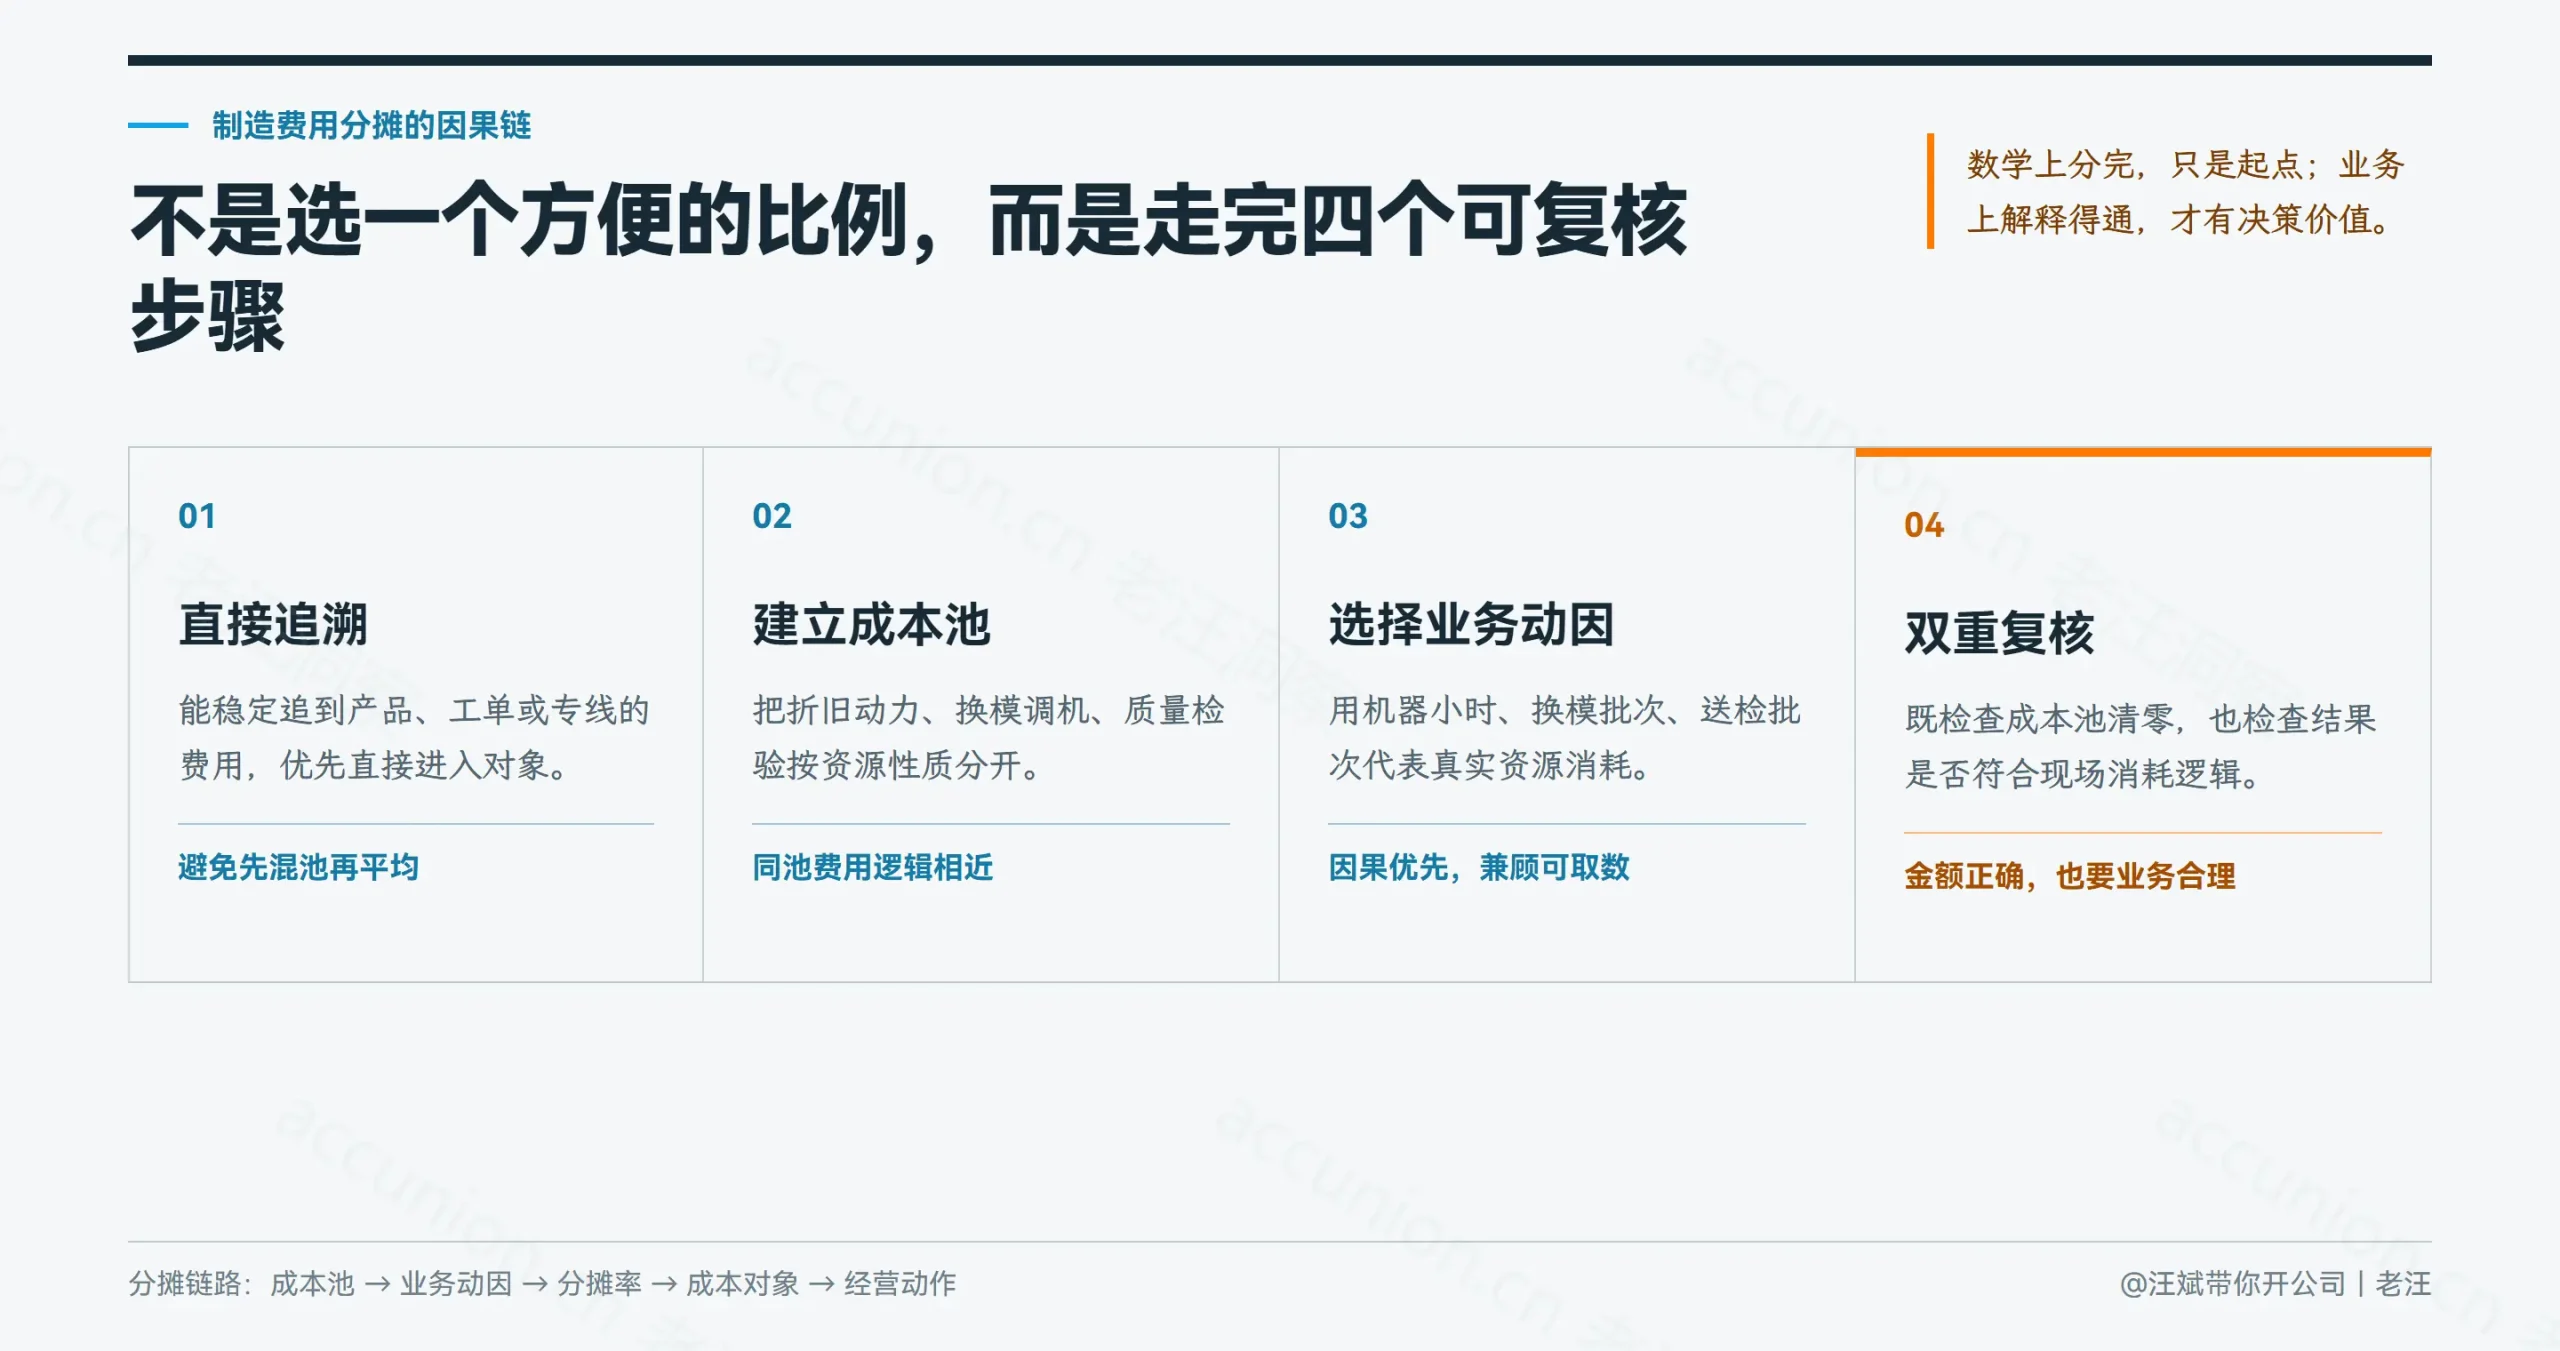Select the heading 双重复核
This screenshot has width=2560, height=1351.
(x=1999, y=634)
